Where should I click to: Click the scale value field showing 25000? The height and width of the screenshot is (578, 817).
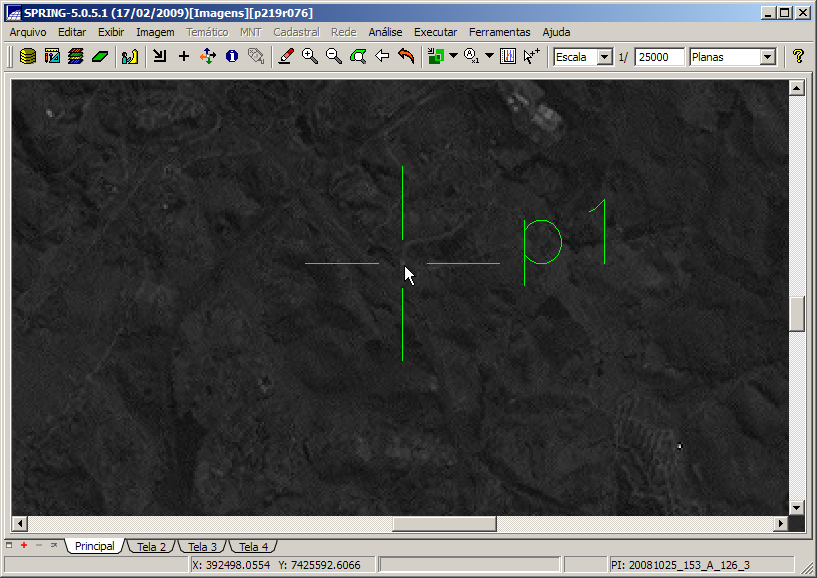tap(658, 57)
